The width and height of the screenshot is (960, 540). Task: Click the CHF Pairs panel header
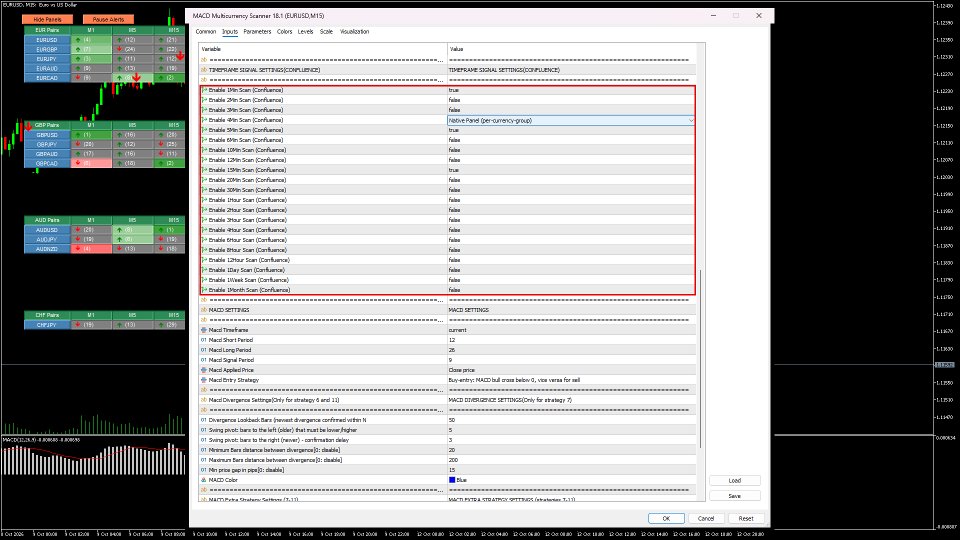pos(47,315)
